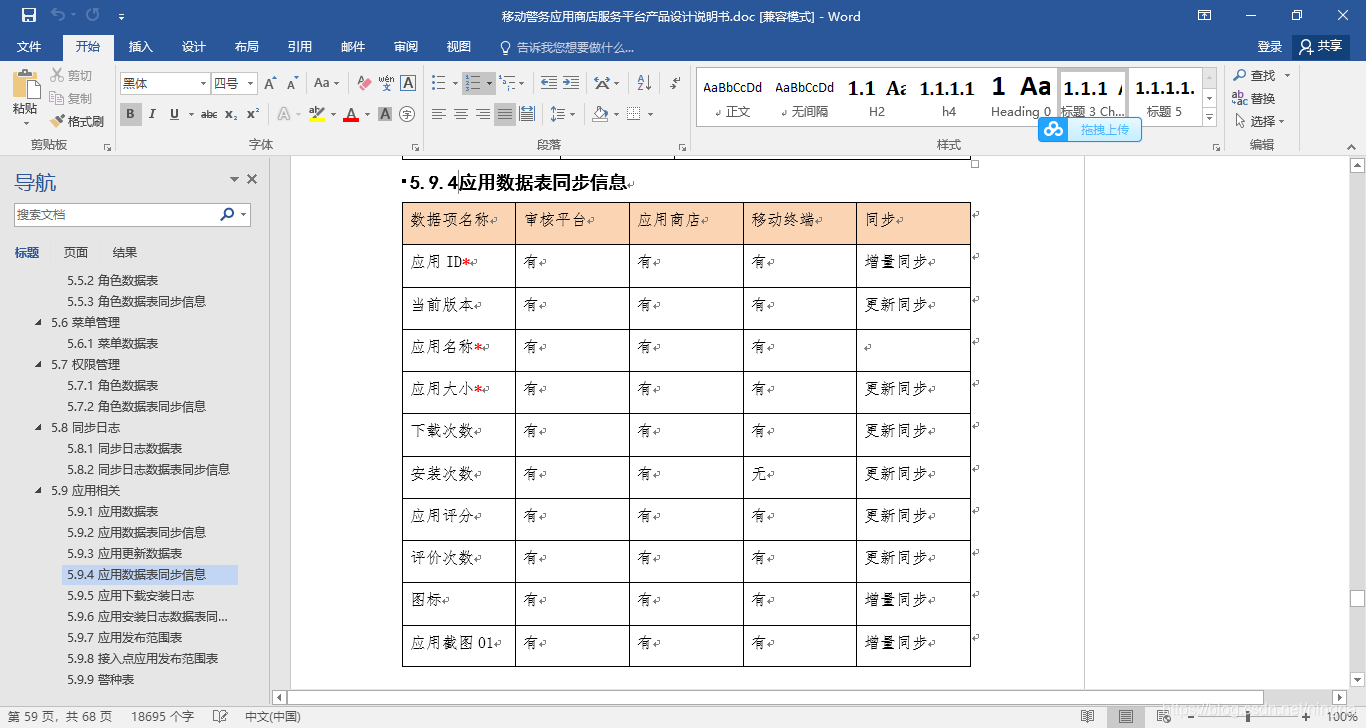Open the change case Aa dropdown
This screenshot has height=728, width=1366.
(327, 83)
